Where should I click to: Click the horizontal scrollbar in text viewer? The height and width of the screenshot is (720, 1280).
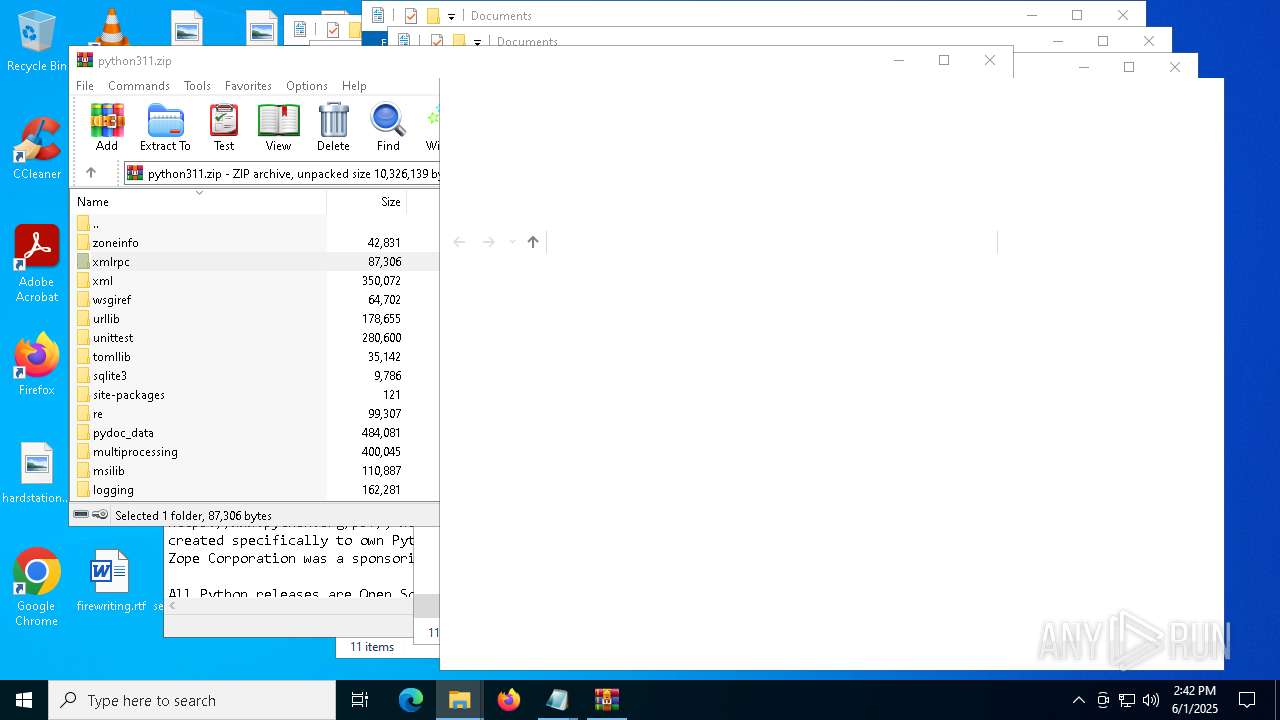click(x=290, y=606)
